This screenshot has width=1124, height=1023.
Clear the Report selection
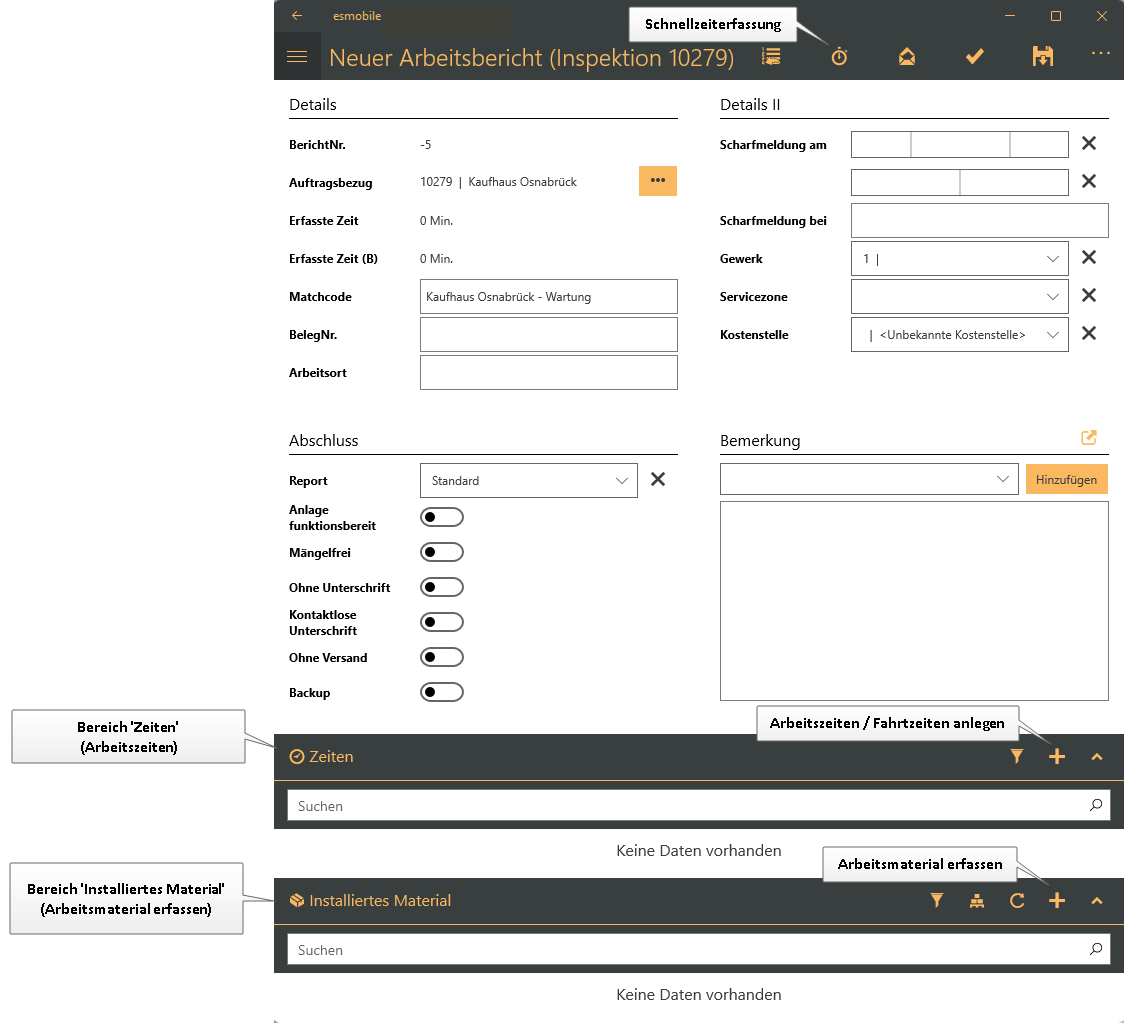(658, 480)
